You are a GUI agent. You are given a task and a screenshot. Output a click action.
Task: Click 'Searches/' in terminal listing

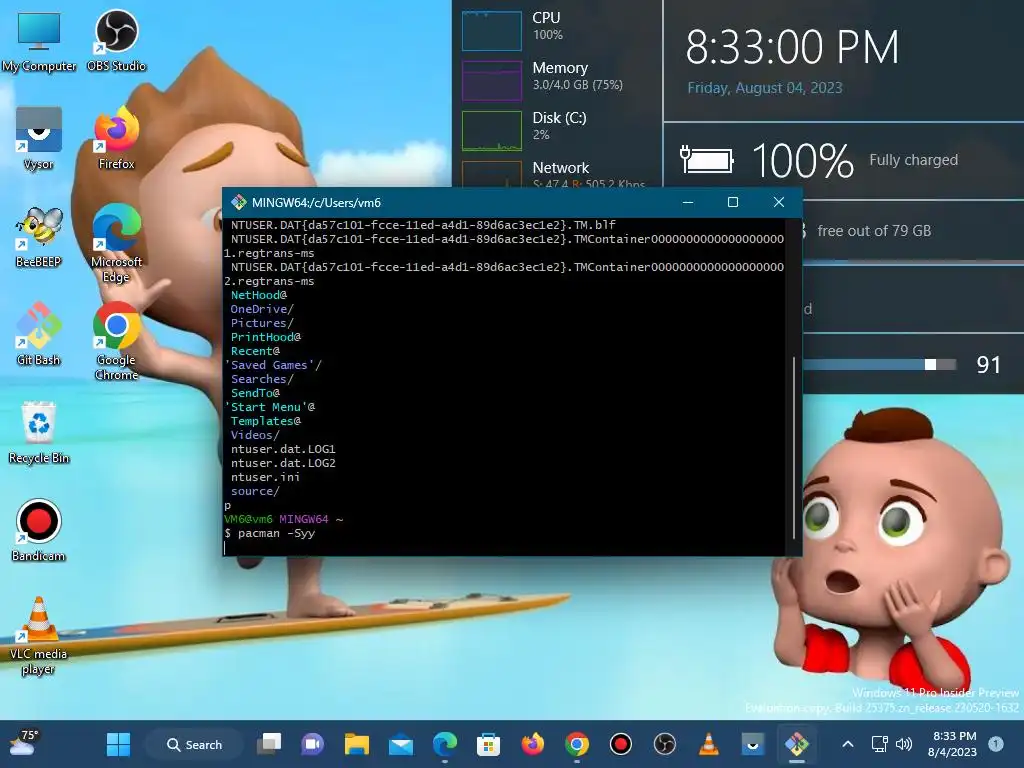point(262,379)
